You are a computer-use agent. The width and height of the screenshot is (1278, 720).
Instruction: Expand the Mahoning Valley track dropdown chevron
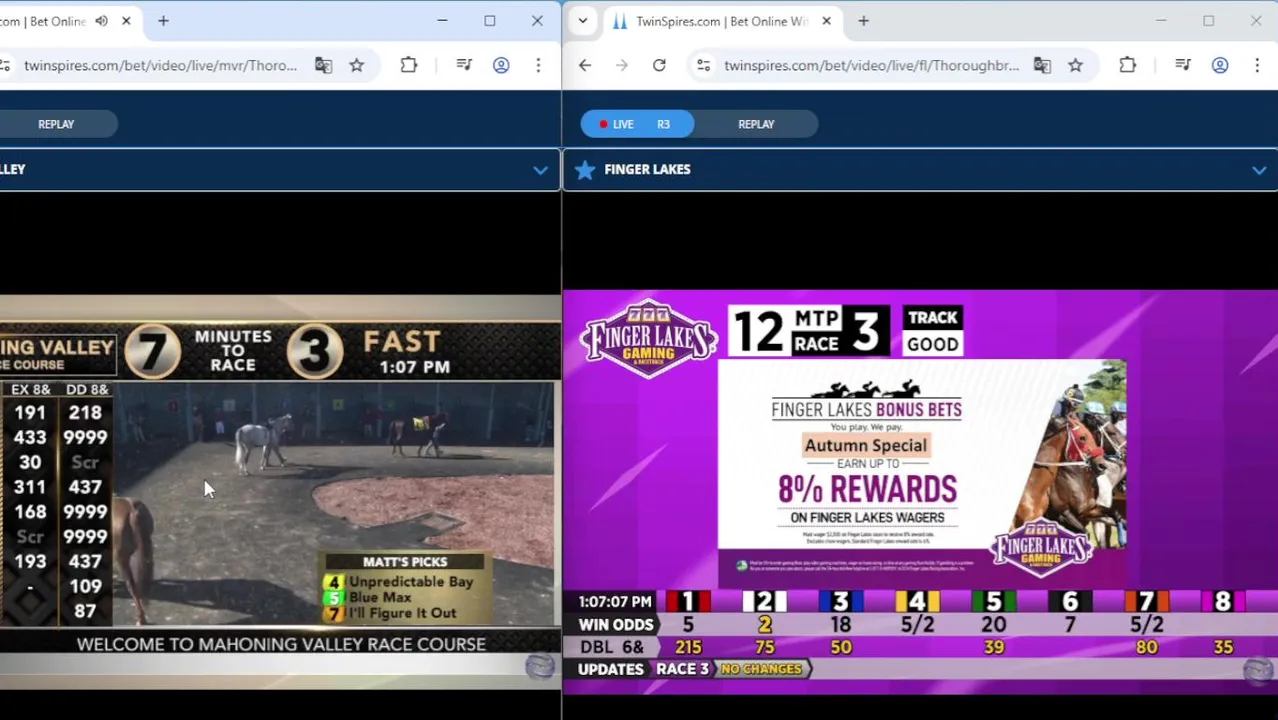pyautogui.click(x=540, y=170)
